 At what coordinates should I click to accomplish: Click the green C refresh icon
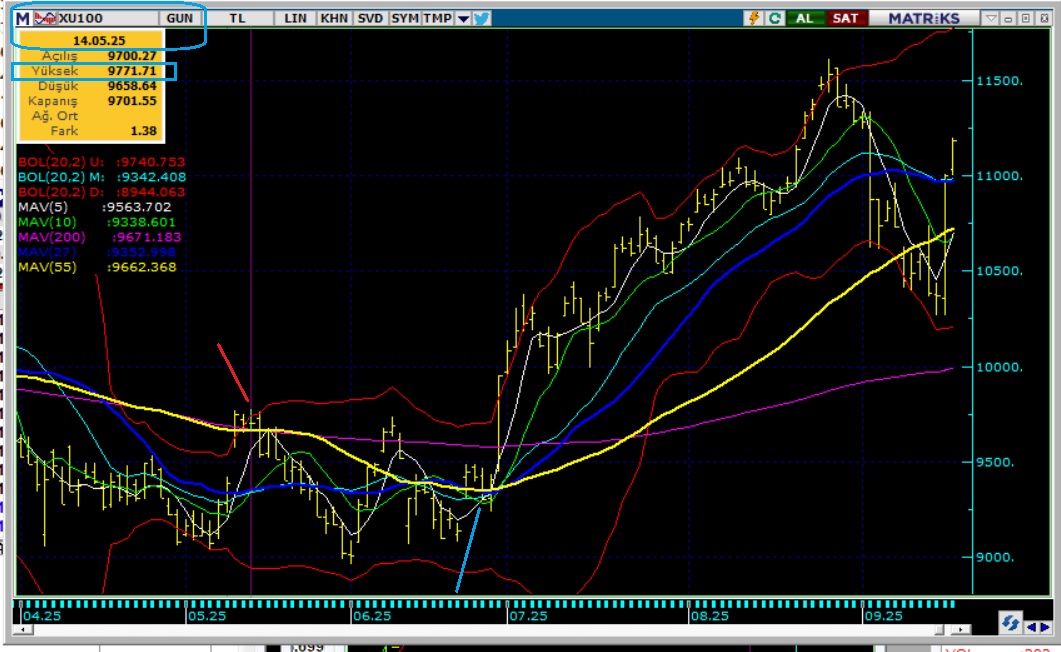click(774, 18)
